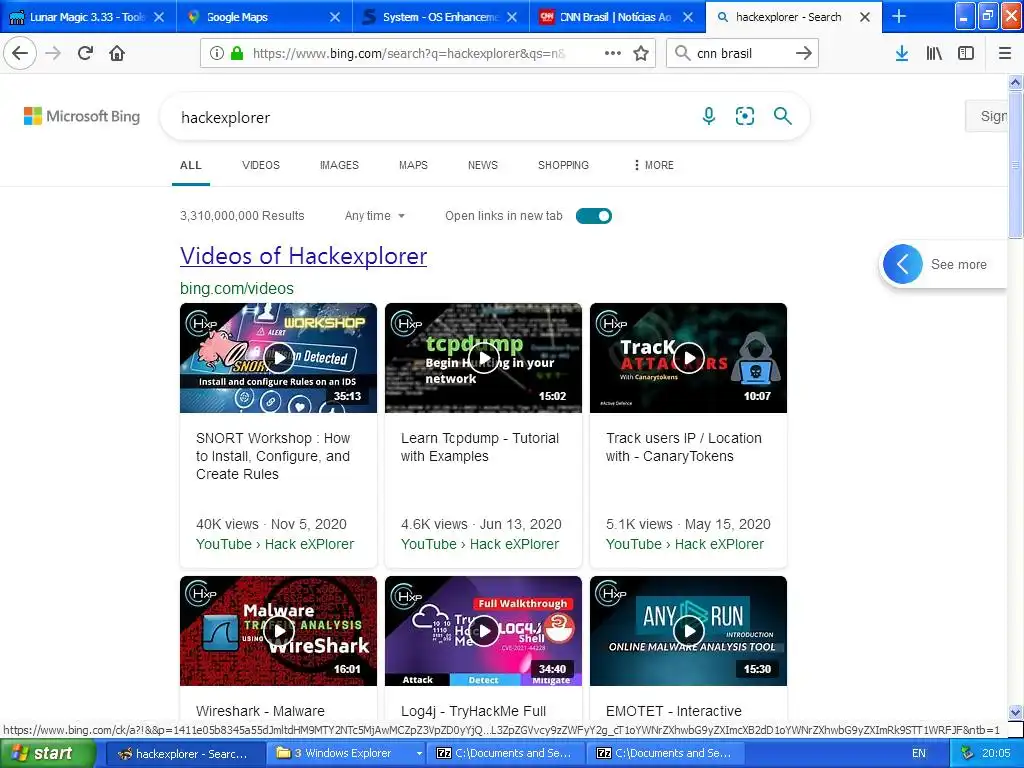Switch to hackexplorer Search taskbar button
This screenshot has width=1024, height=768.
click(x=184, y=753)
